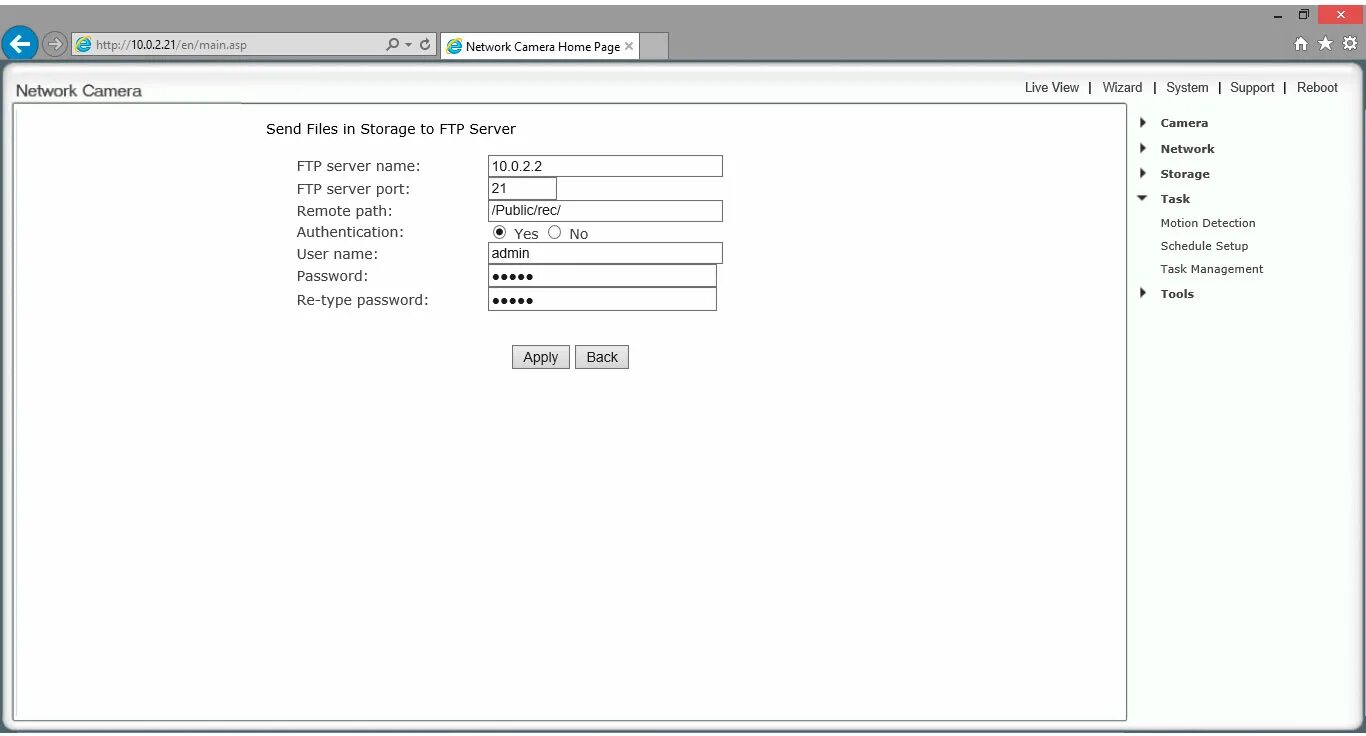Select No for Authentication

(x=554, y=232)
